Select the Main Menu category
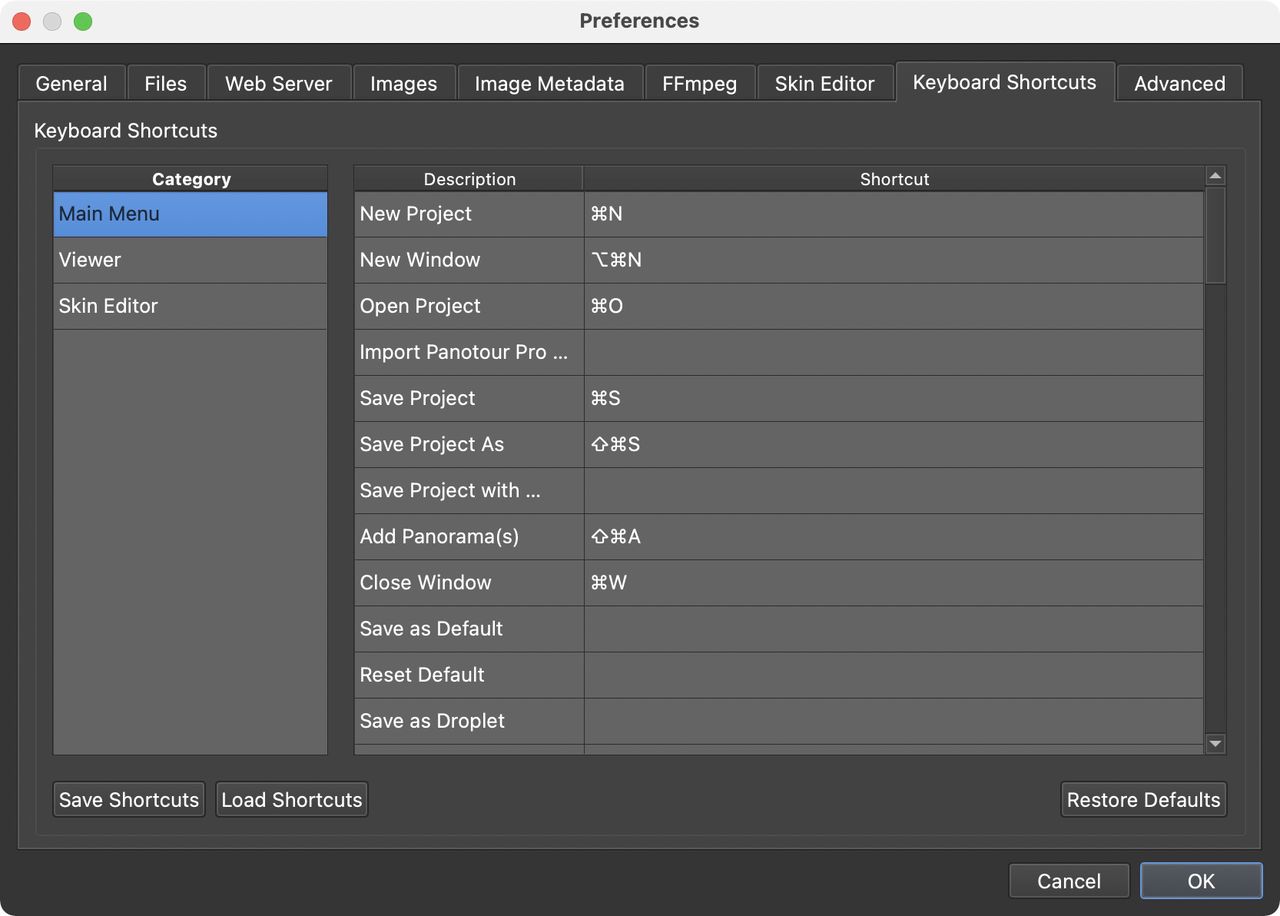 coord(190,213)
